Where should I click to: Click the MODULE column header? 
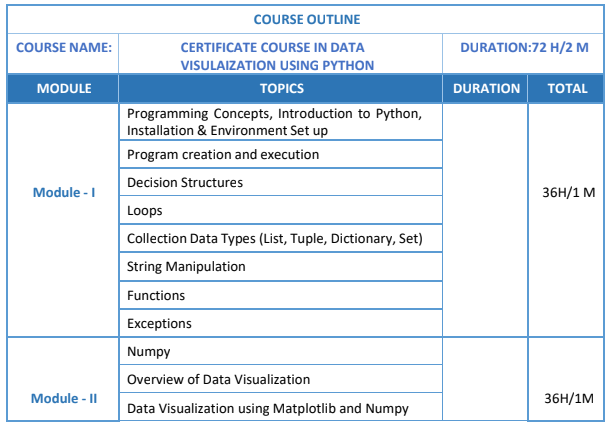coord(64,88)
